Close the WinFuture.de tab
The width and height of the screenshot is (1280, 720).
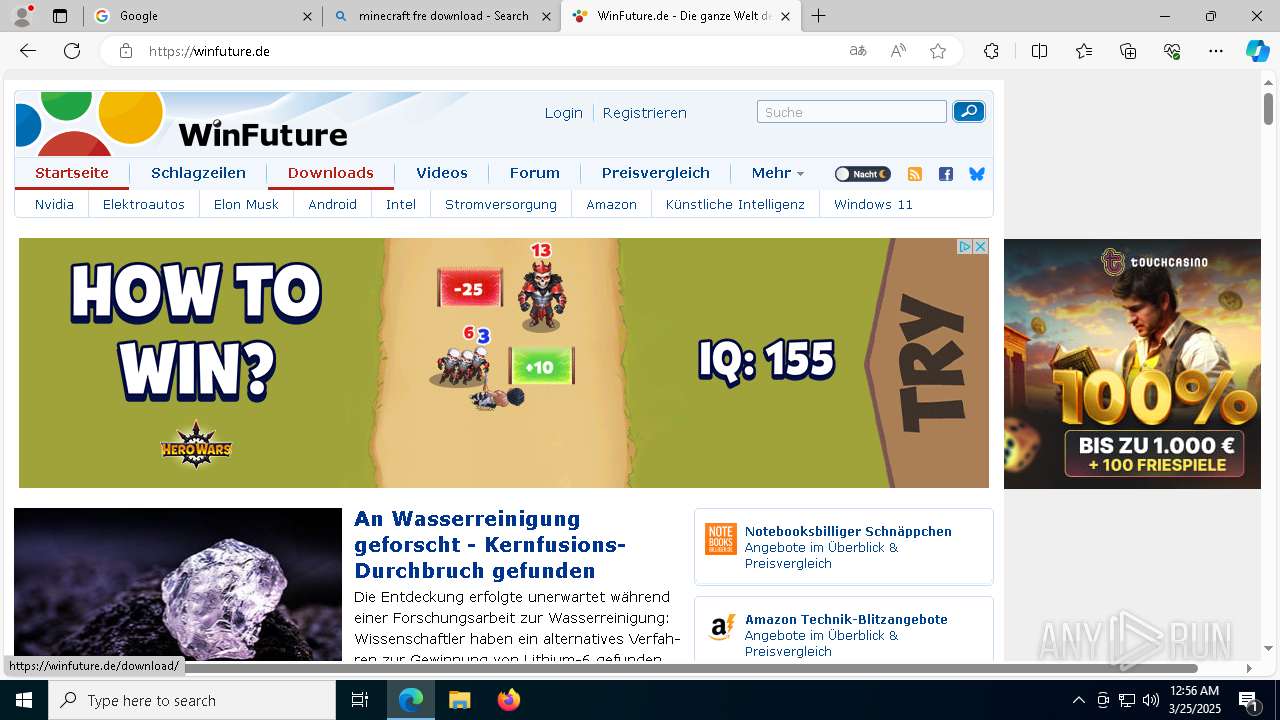point(786,16)
